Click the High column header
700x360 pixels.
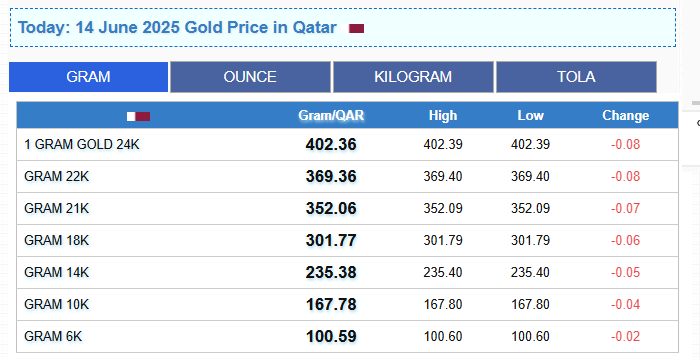click(x=443, y=116)
